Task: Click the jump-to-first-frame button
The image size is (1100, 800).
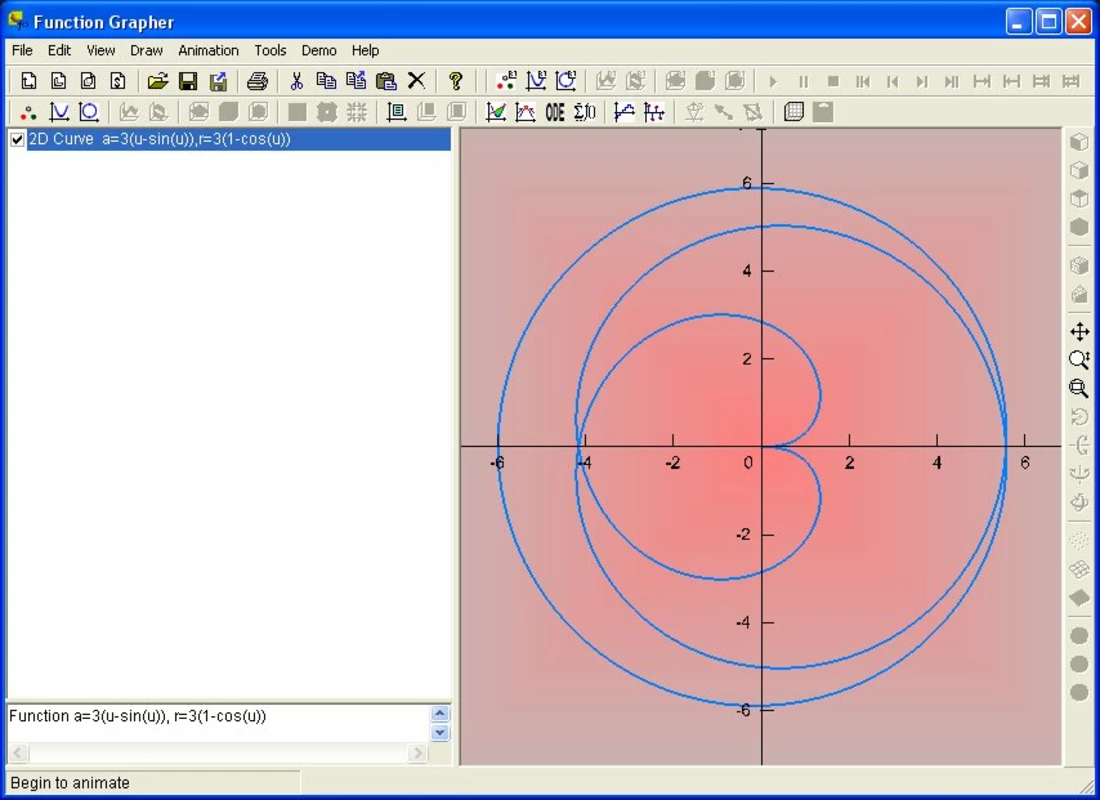Action: point(863,81)
